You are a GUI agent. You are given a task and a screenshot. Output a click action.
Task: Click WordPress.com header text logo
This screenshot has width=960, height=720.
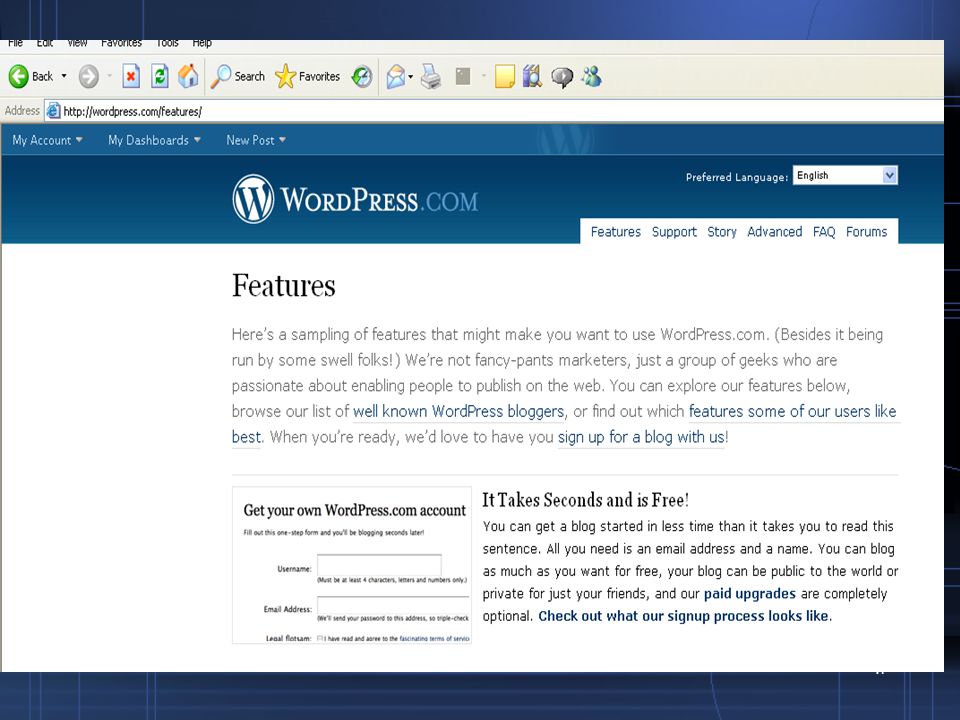click(379, 200)
